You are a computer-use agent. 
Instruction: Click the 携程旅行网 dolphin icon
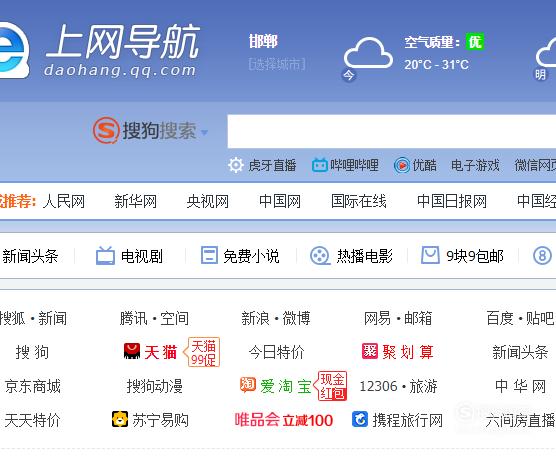click(x=360, y=419)
